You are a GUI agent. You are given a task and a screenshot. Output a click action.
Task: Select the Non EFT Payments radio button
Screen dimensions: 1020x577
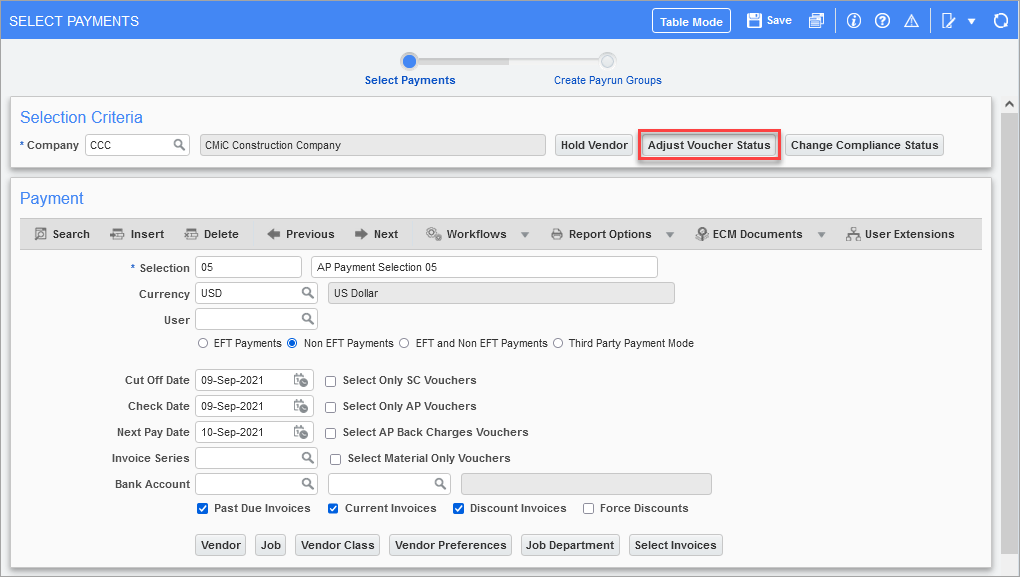coord(292,343)
